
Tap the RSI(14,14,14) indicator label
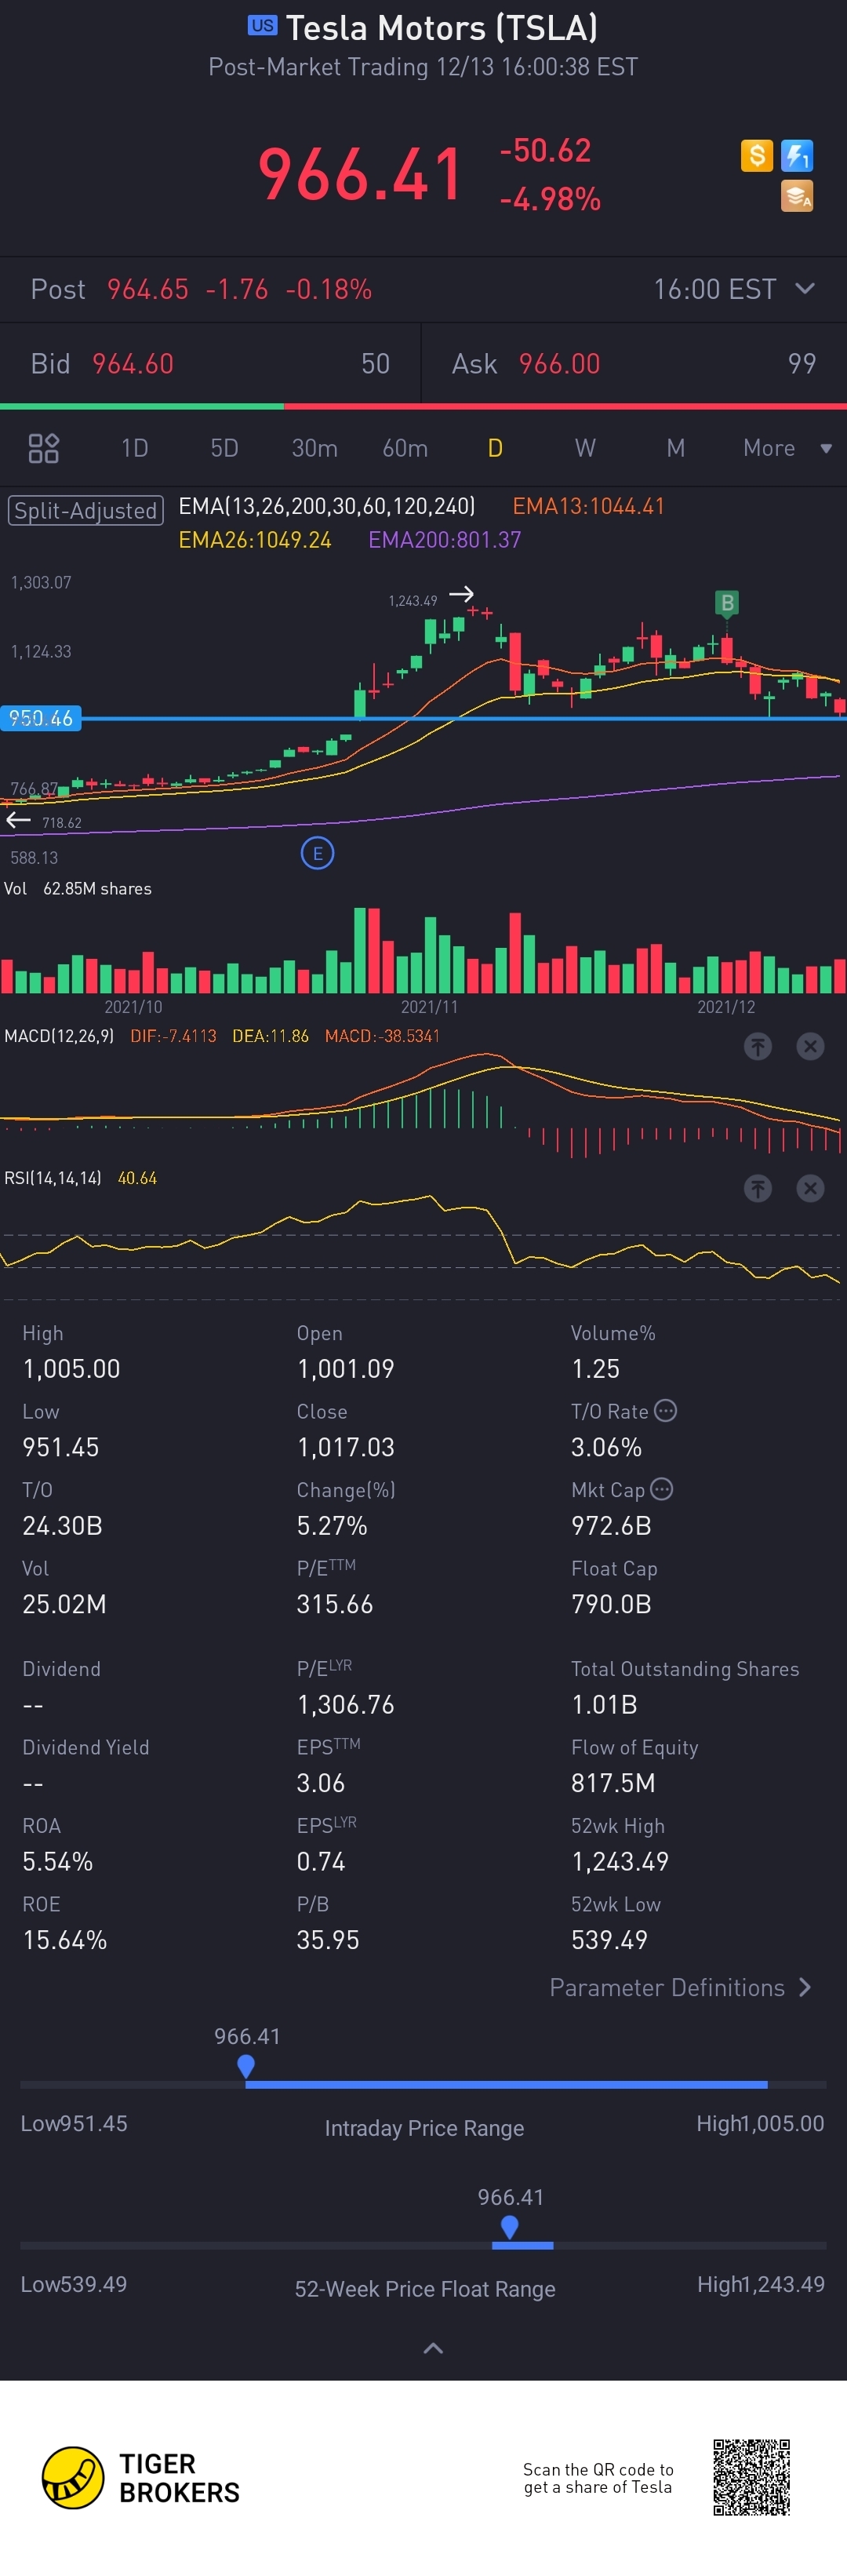(x=53, y=1178)
